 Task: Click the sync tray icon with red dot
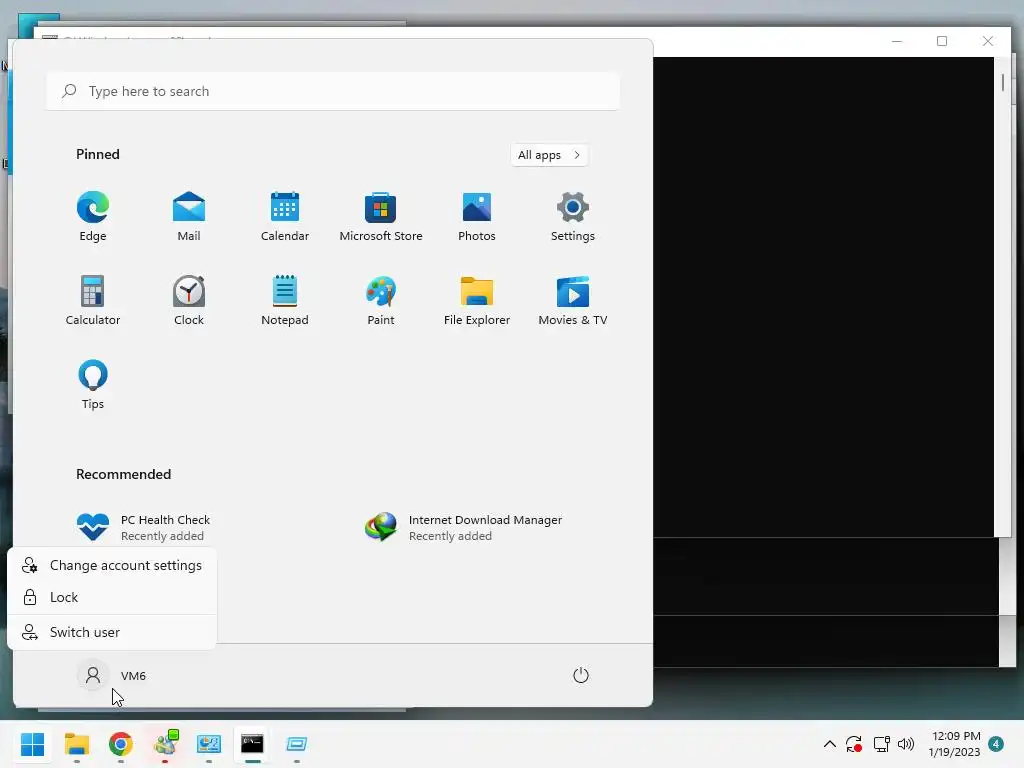pyautogui.click(x=854, y=744)
